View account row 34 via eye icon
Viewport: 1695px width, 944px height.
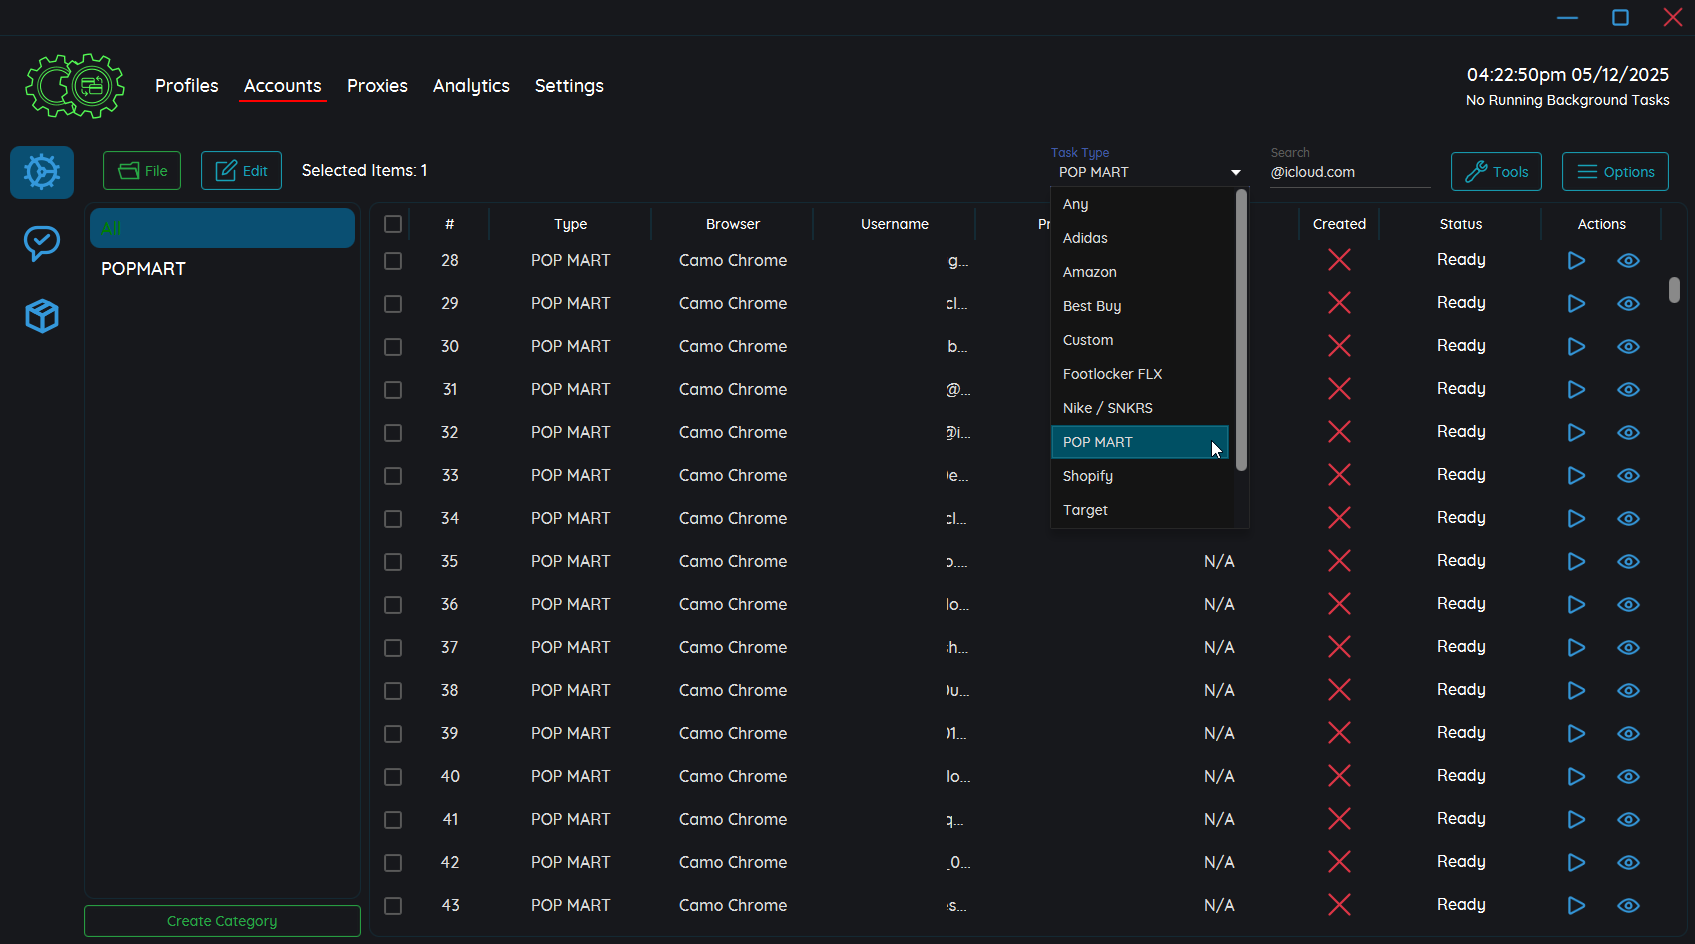pos(1628,518)
